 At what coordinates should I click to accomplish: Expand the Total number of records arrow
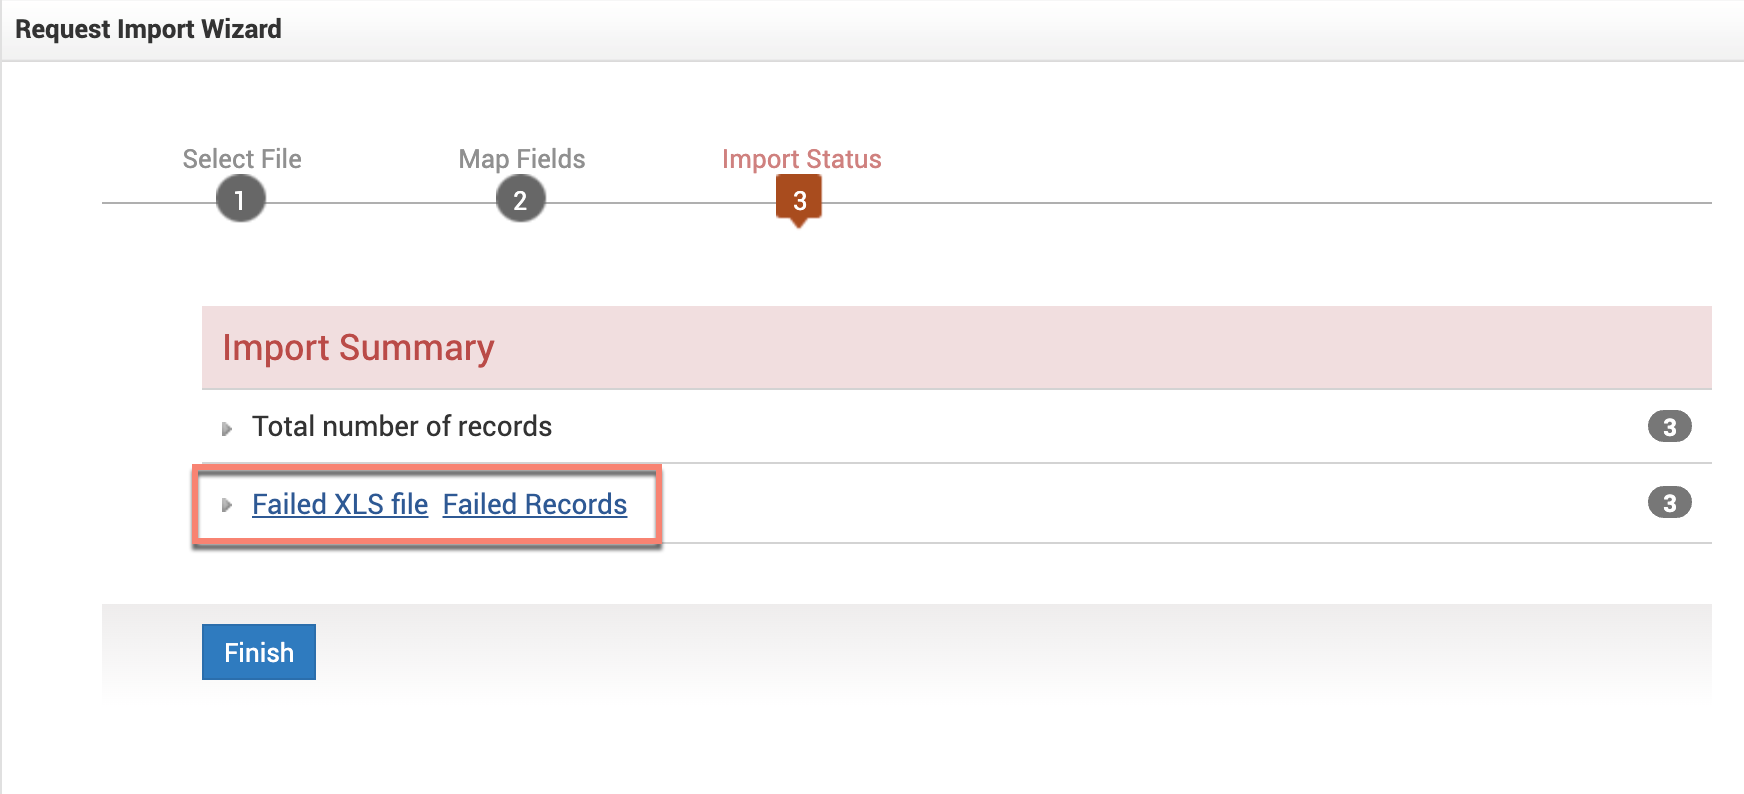[x=227, y=429]
